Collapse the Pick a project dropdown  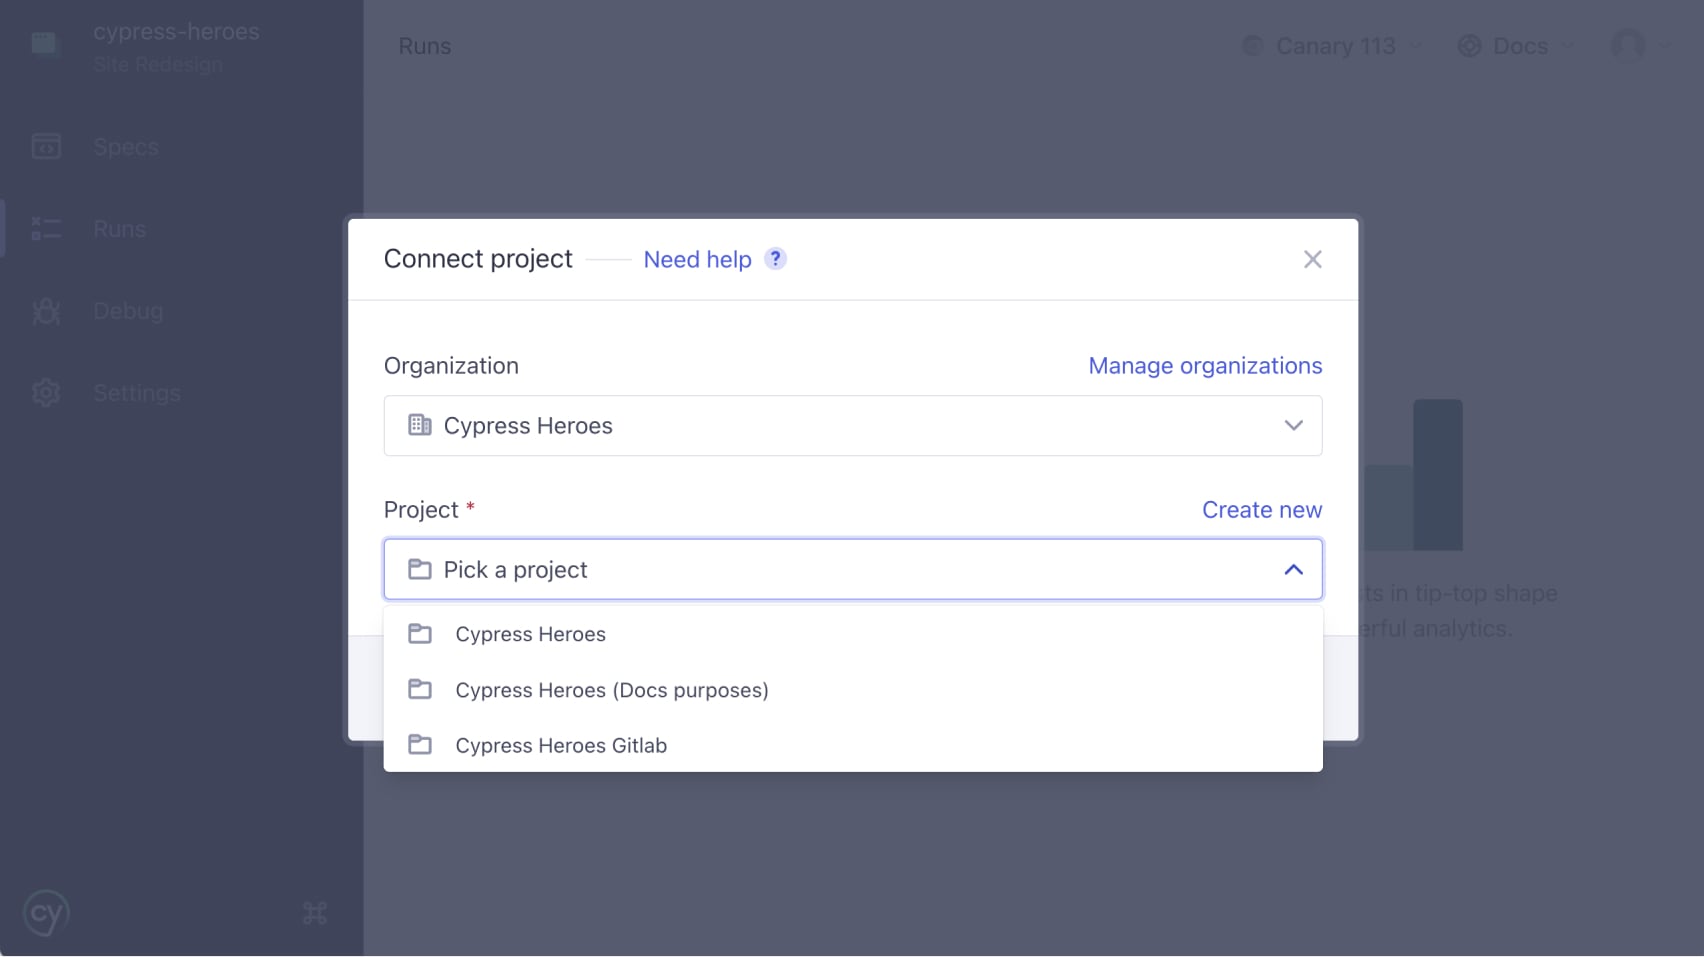(1293, 570)
